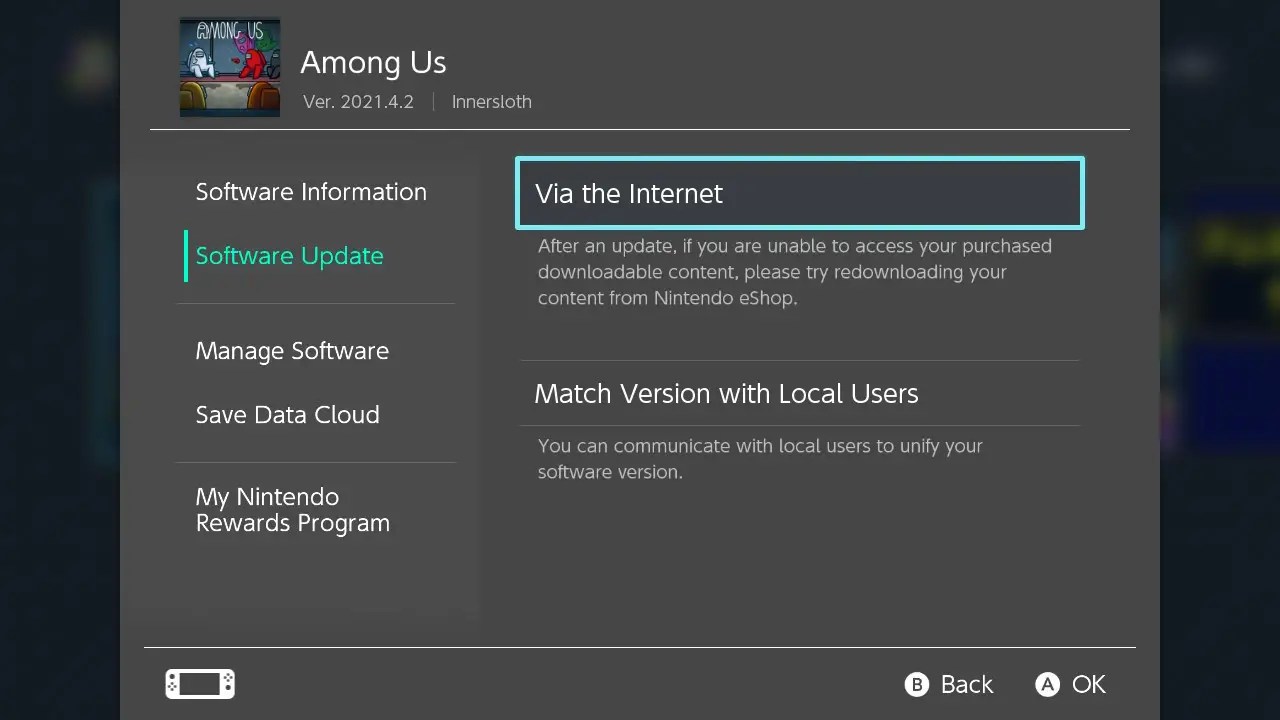
Task: Open Software Information section
Action: coord(311,192)
